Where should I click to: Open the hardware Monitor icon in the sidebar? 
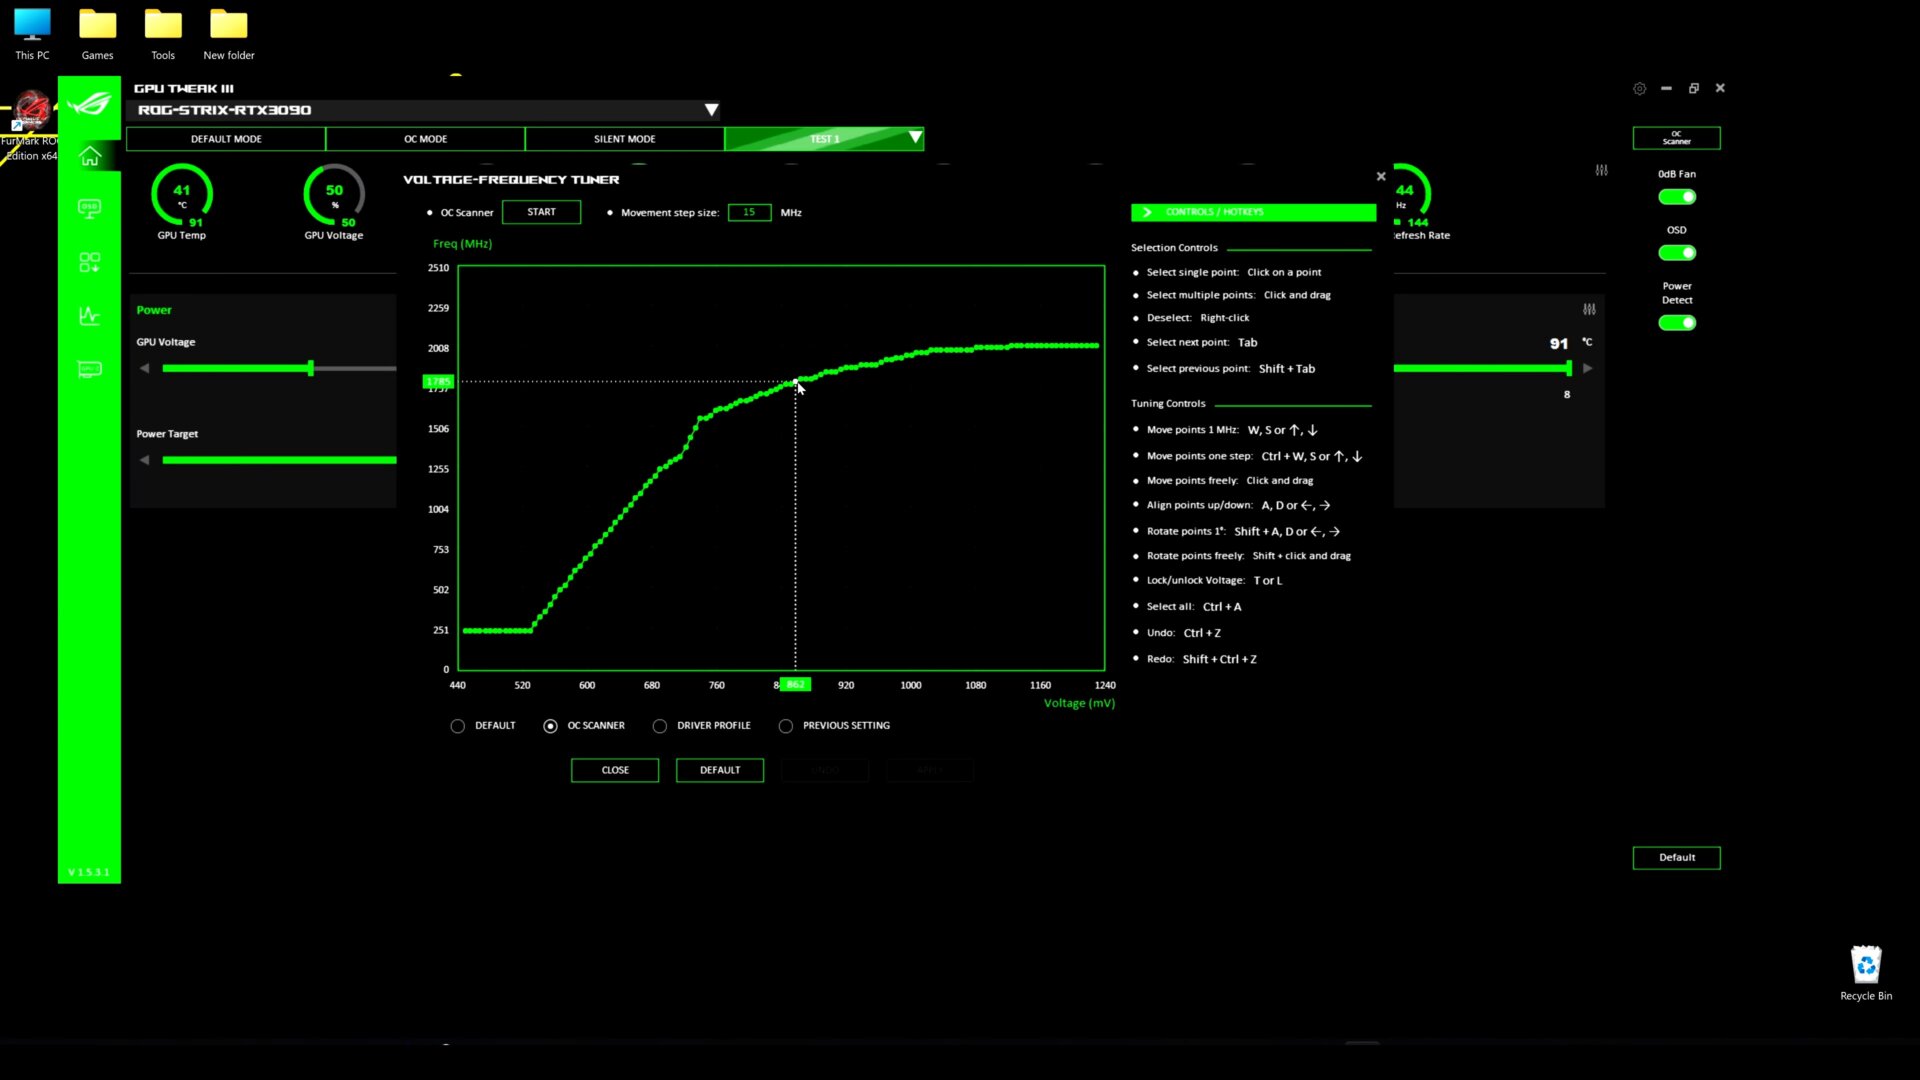point(90,315)
